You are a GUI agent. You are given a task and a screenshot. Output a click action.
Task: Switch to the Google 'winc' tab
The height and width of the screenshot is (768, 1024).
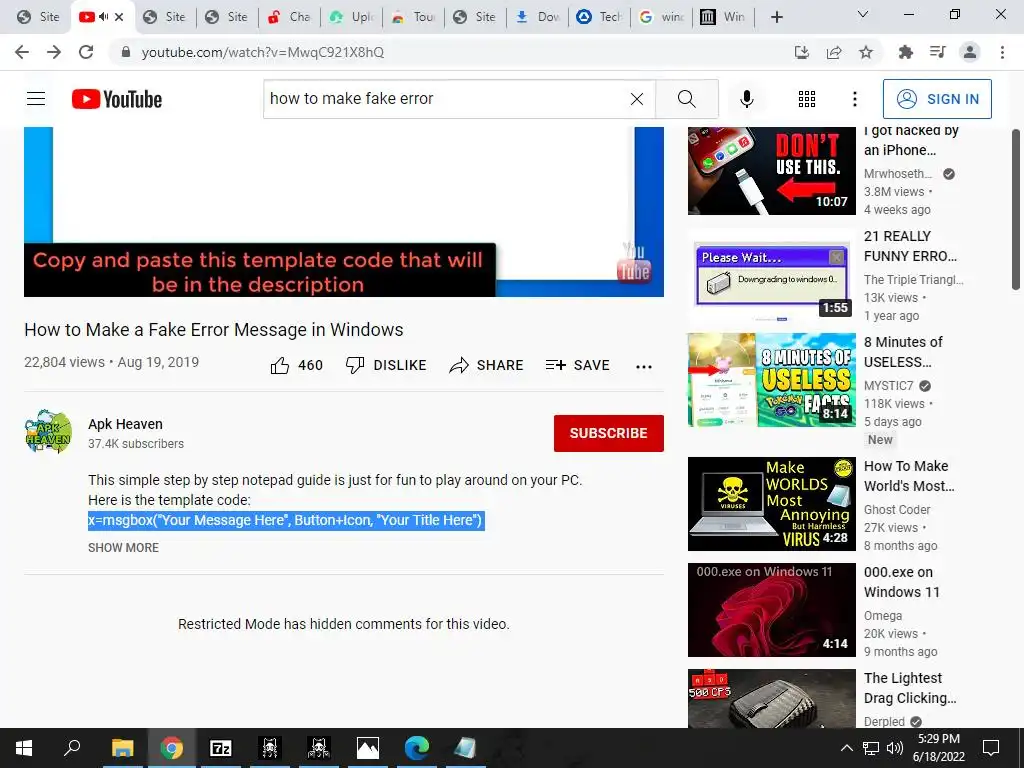click(662, 17)
